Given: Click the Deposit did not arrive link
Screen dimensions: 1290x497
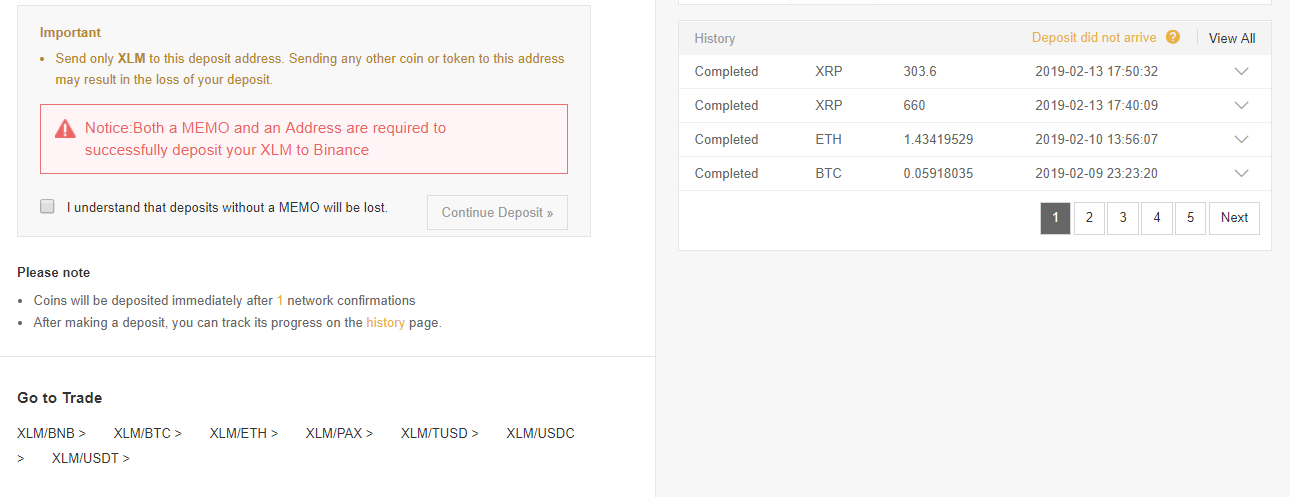Looking at the screenshot, I should pyautogui.click(x=1094, y=38).
